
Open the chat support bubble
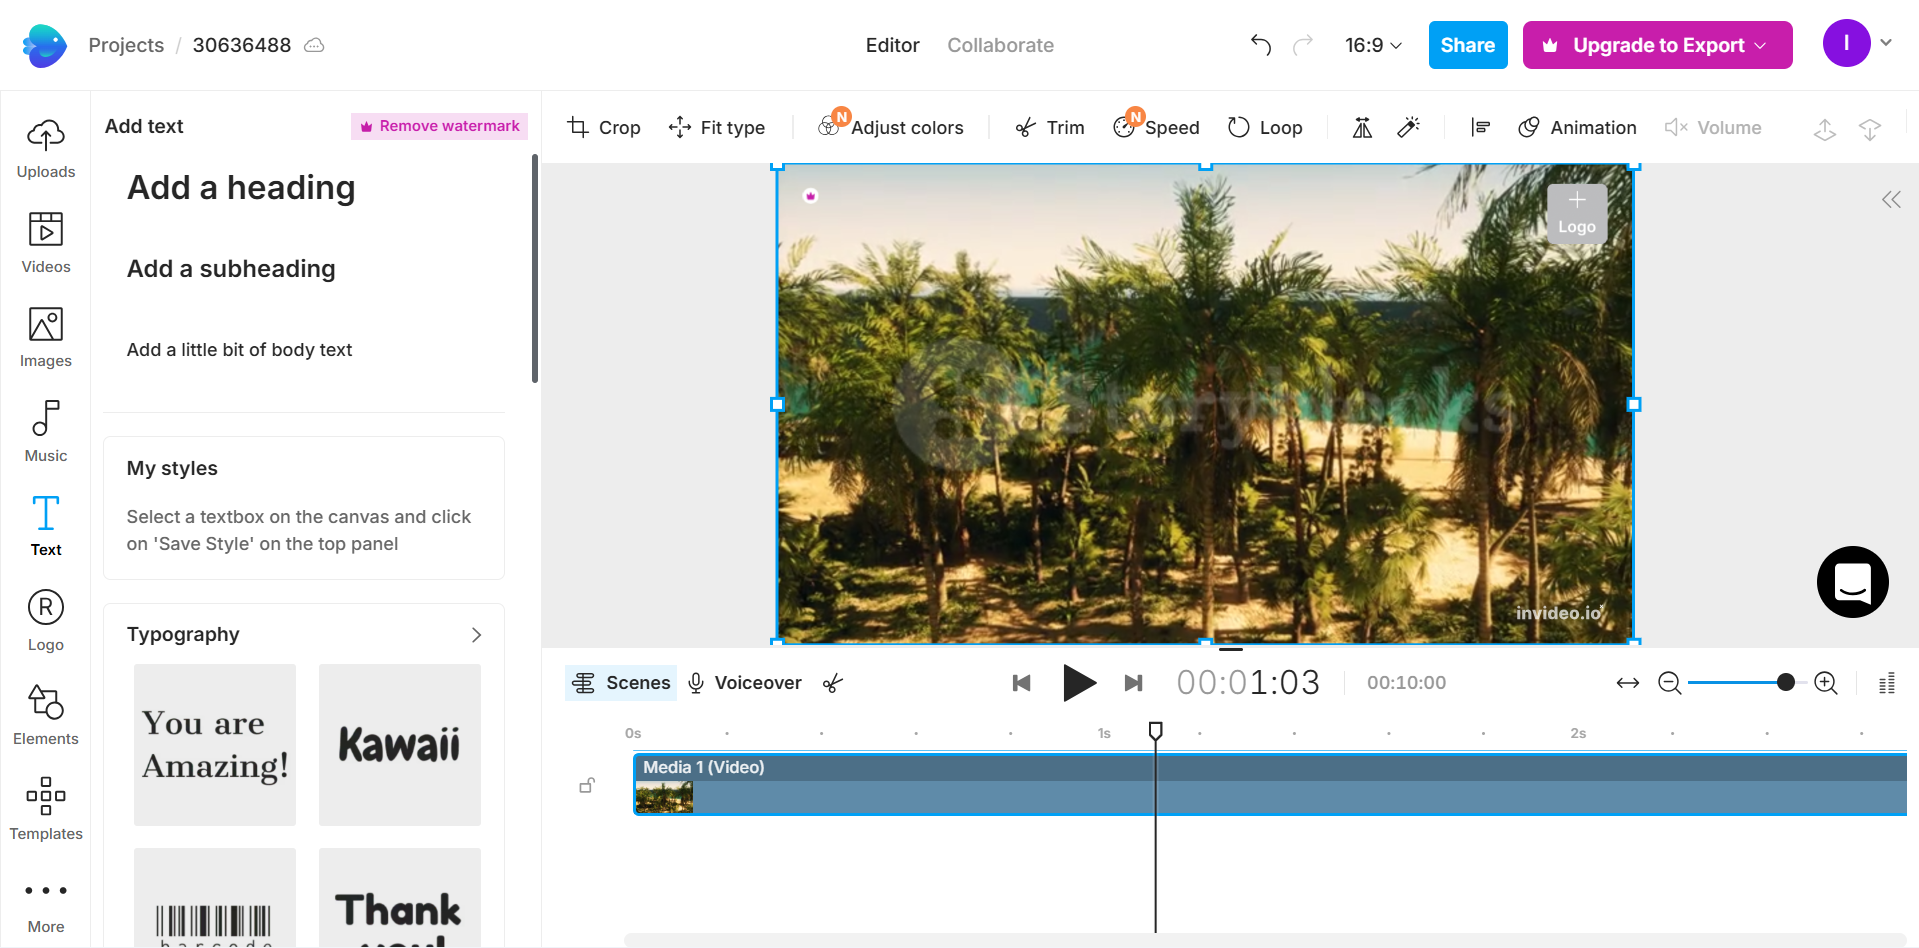1852,582
